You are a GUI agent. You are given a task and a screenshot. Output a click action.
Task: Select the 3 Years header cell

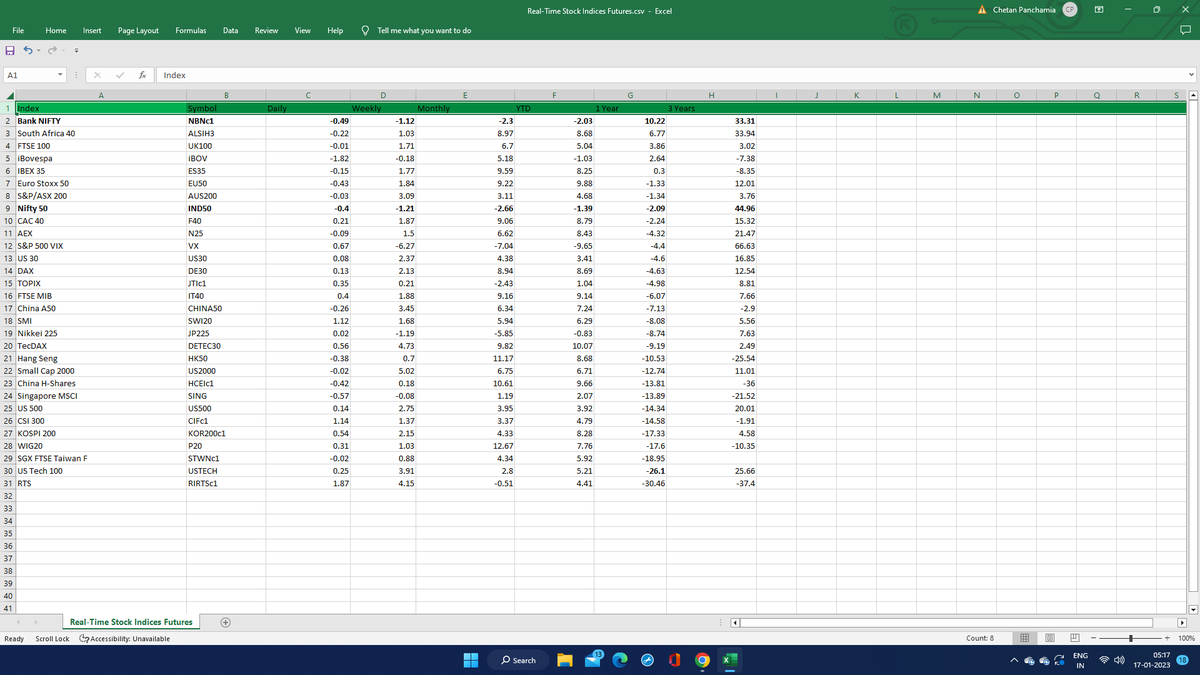pos(712,107)
